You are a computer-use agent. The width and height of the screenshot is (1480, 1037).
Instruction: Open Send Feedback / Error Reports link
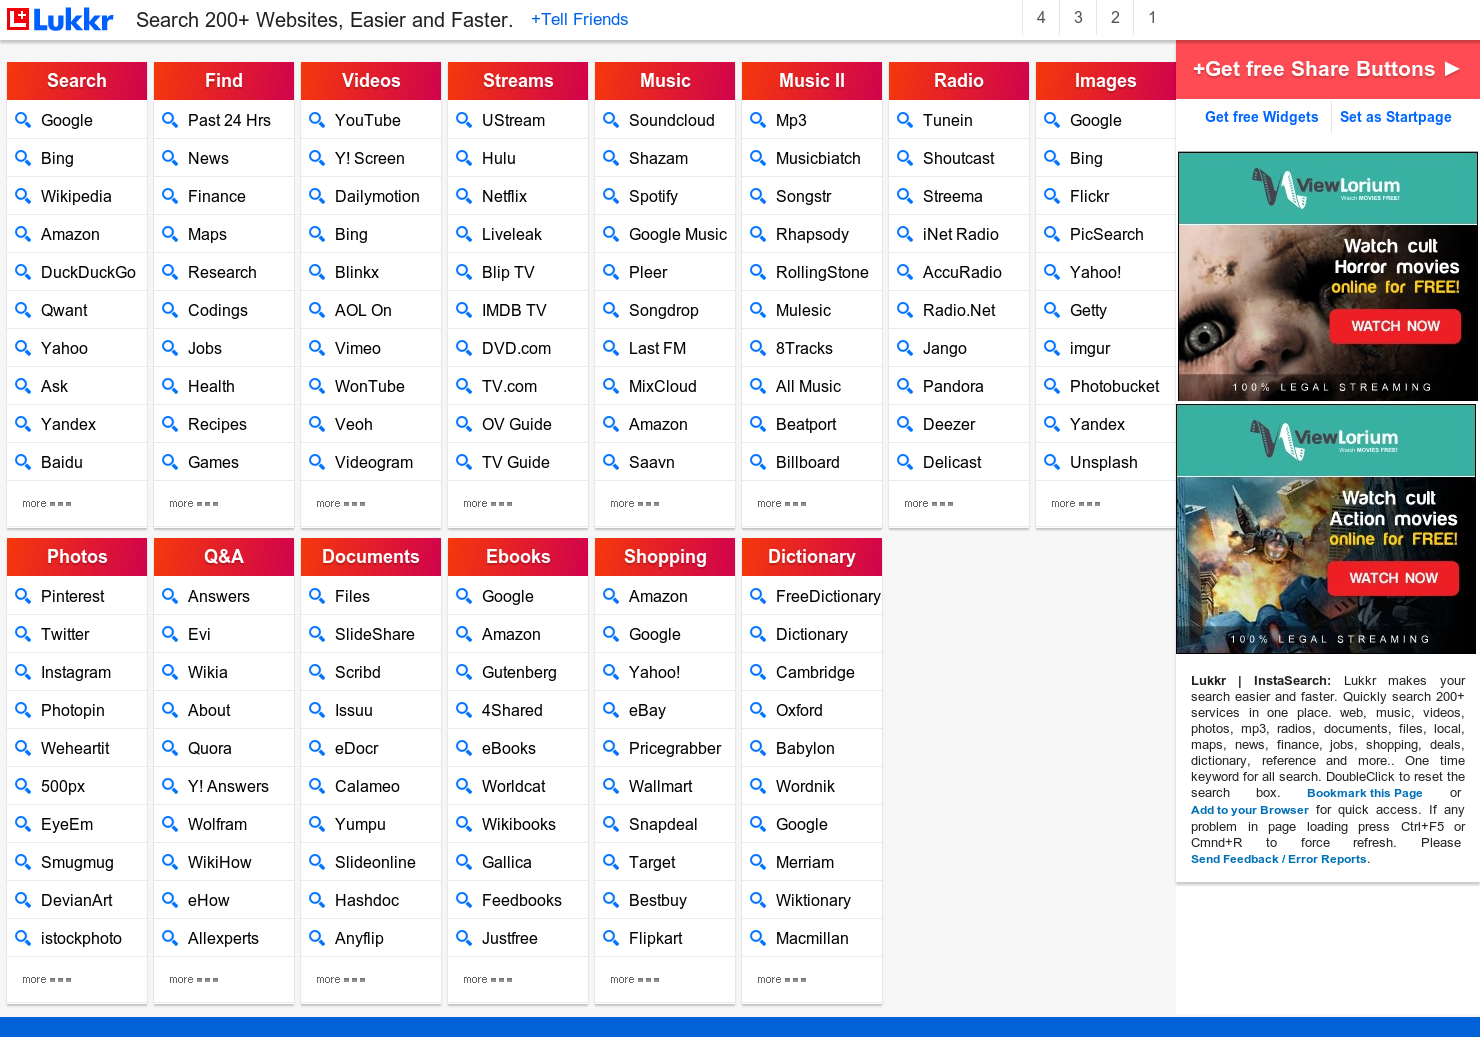pos(1280,859)
